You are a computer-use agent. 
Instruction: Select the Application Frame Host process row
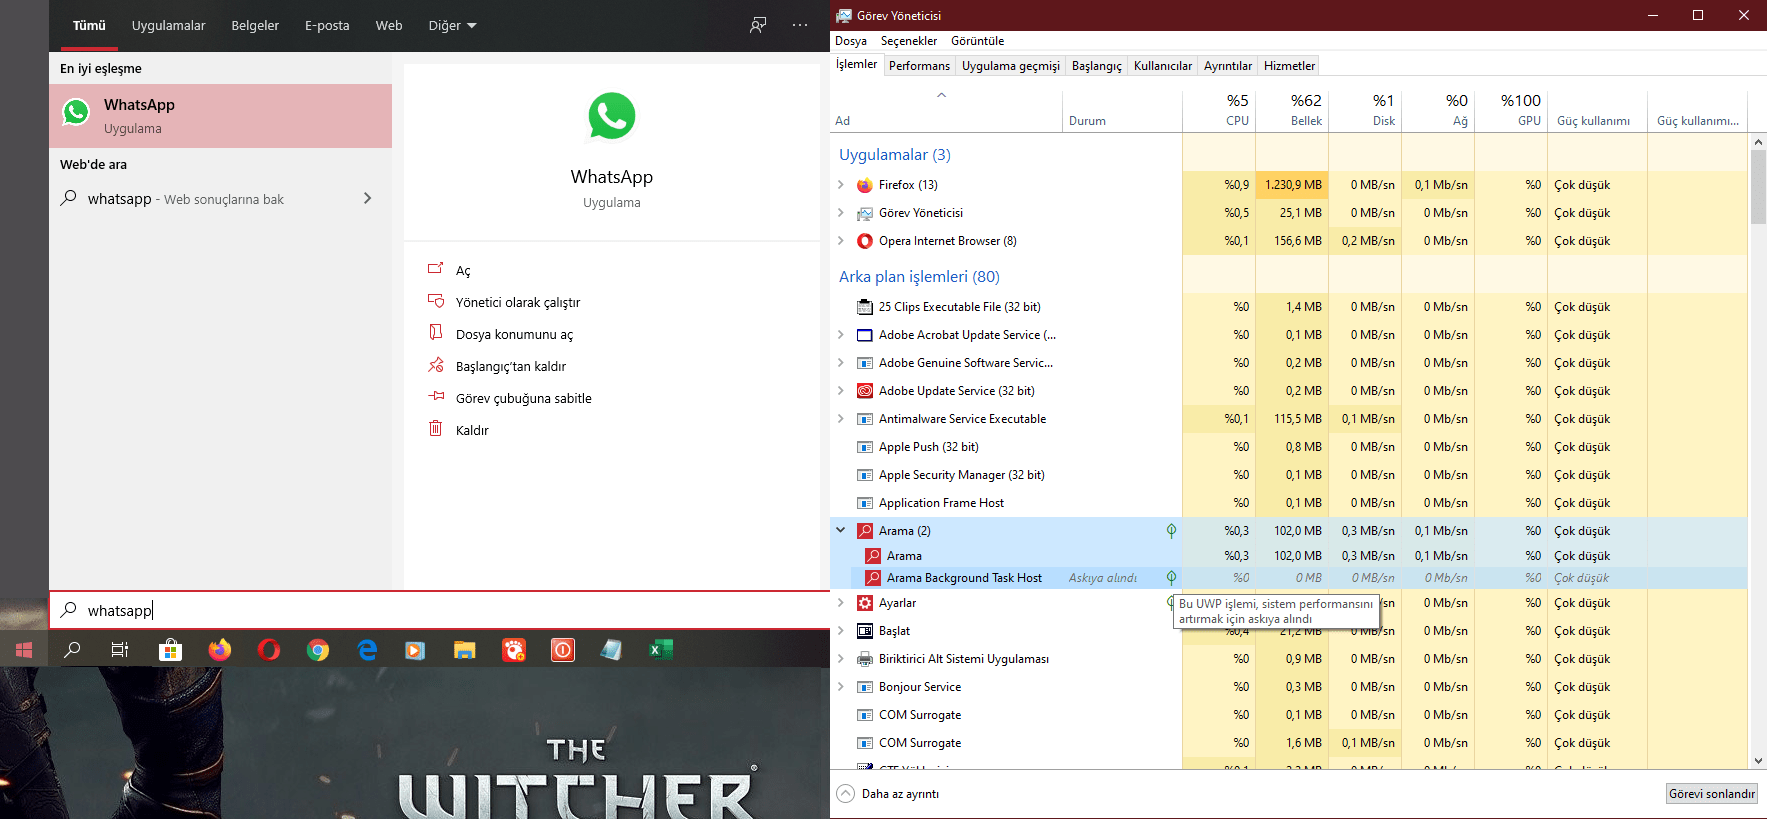(1289, 503)
